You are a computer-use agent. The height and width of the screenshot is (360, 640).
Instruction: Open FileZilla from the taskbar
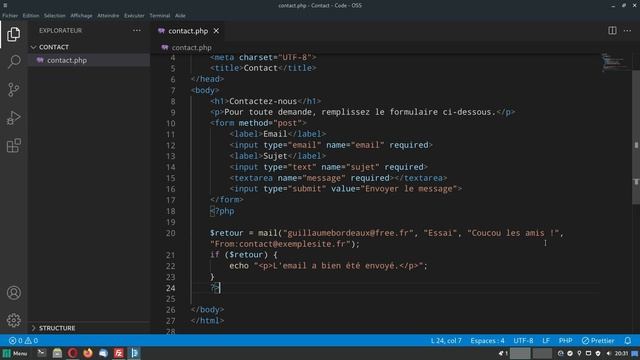point(119,353)
